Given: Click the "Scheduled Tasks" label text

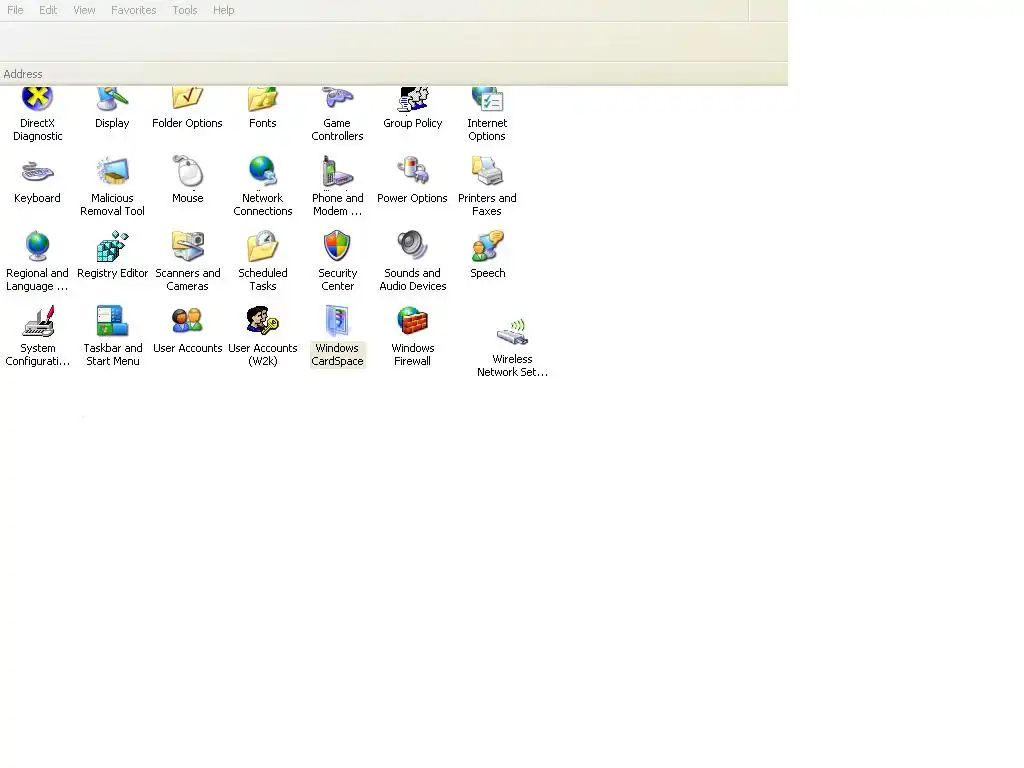Looking at the screenshot, I should pos(263,280).
